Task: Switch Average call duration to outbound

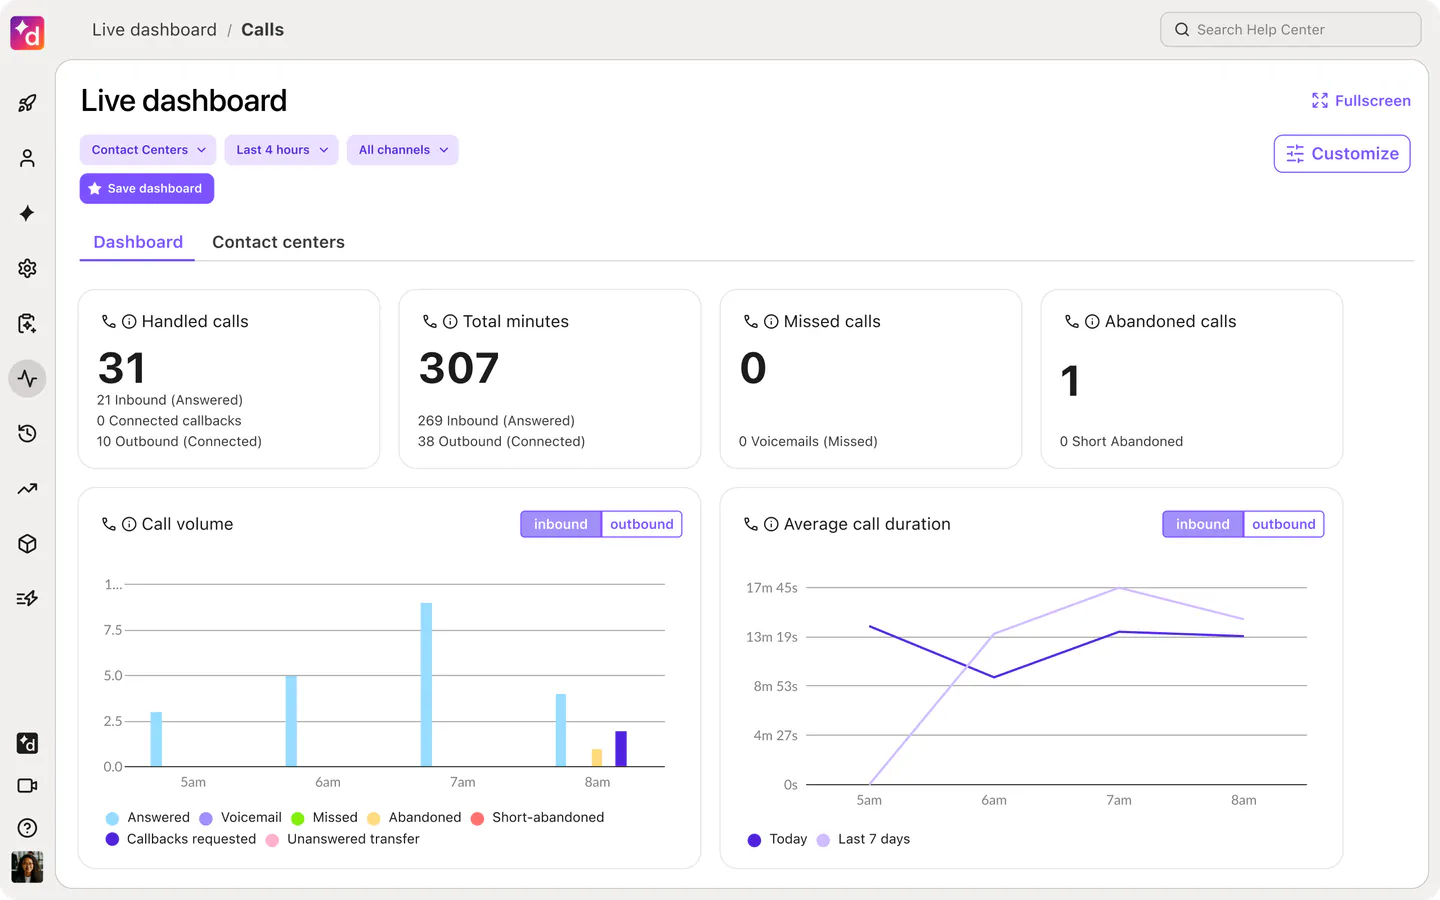Action: point(1284,524)
